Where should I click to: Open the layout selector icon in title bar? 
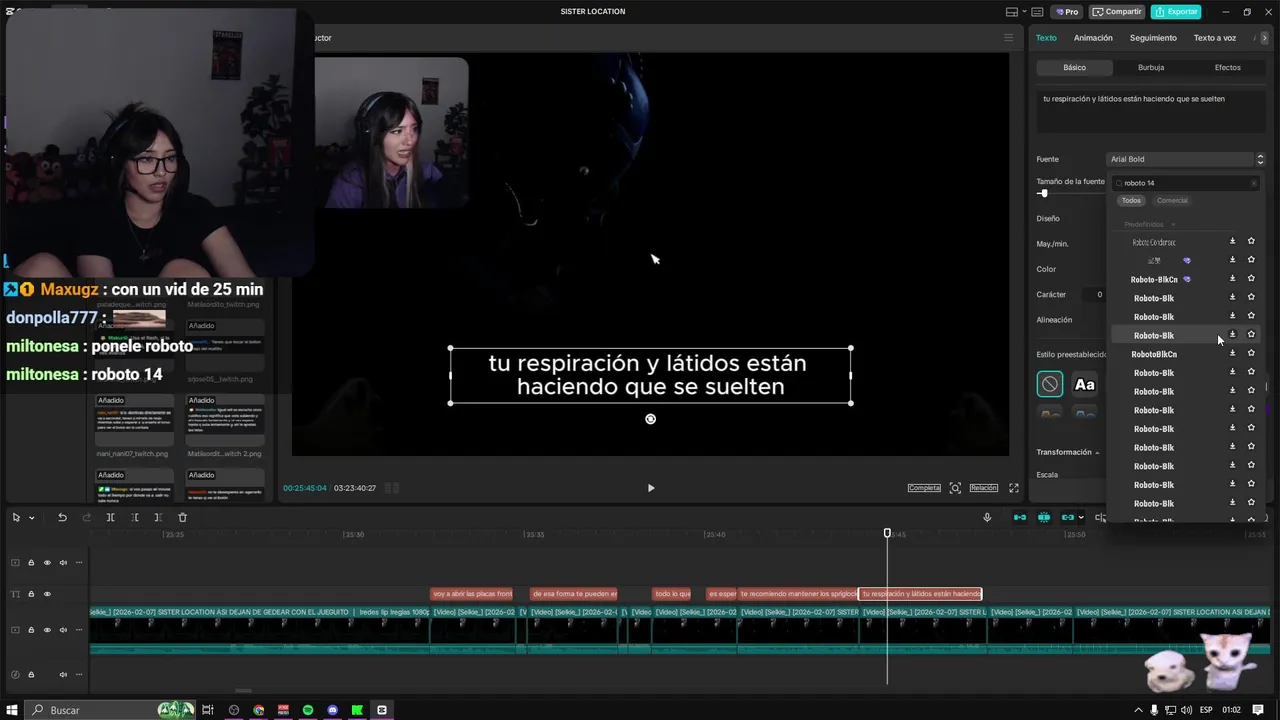pyautogui.click(x=1012, y=12)
